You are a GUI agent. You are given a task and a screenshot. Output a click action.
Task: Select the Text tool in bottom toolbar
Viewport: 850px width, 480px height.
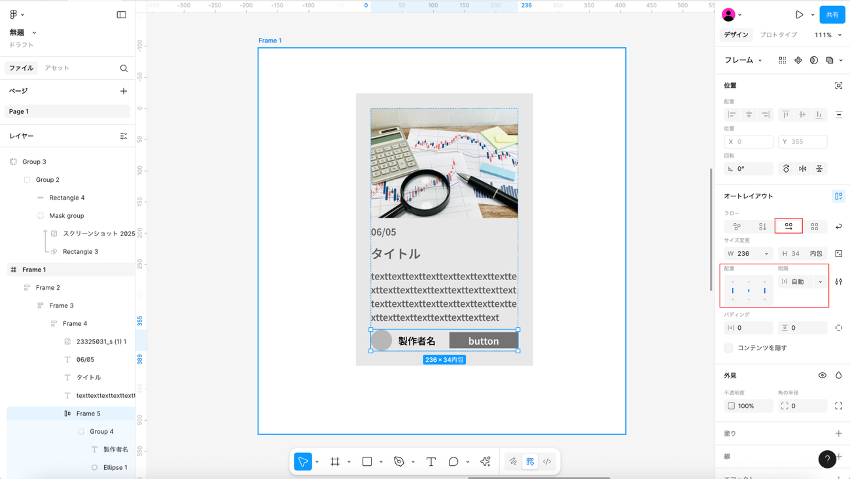431,462
